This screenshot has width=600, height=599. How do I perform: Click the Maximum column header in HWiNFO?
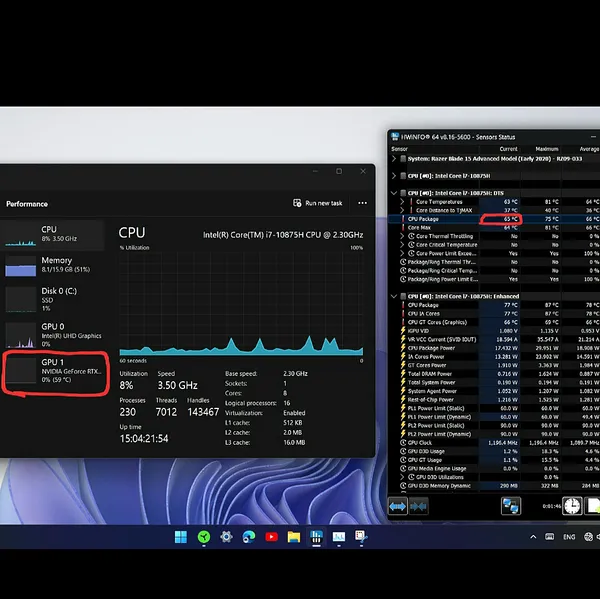[547, 149]
